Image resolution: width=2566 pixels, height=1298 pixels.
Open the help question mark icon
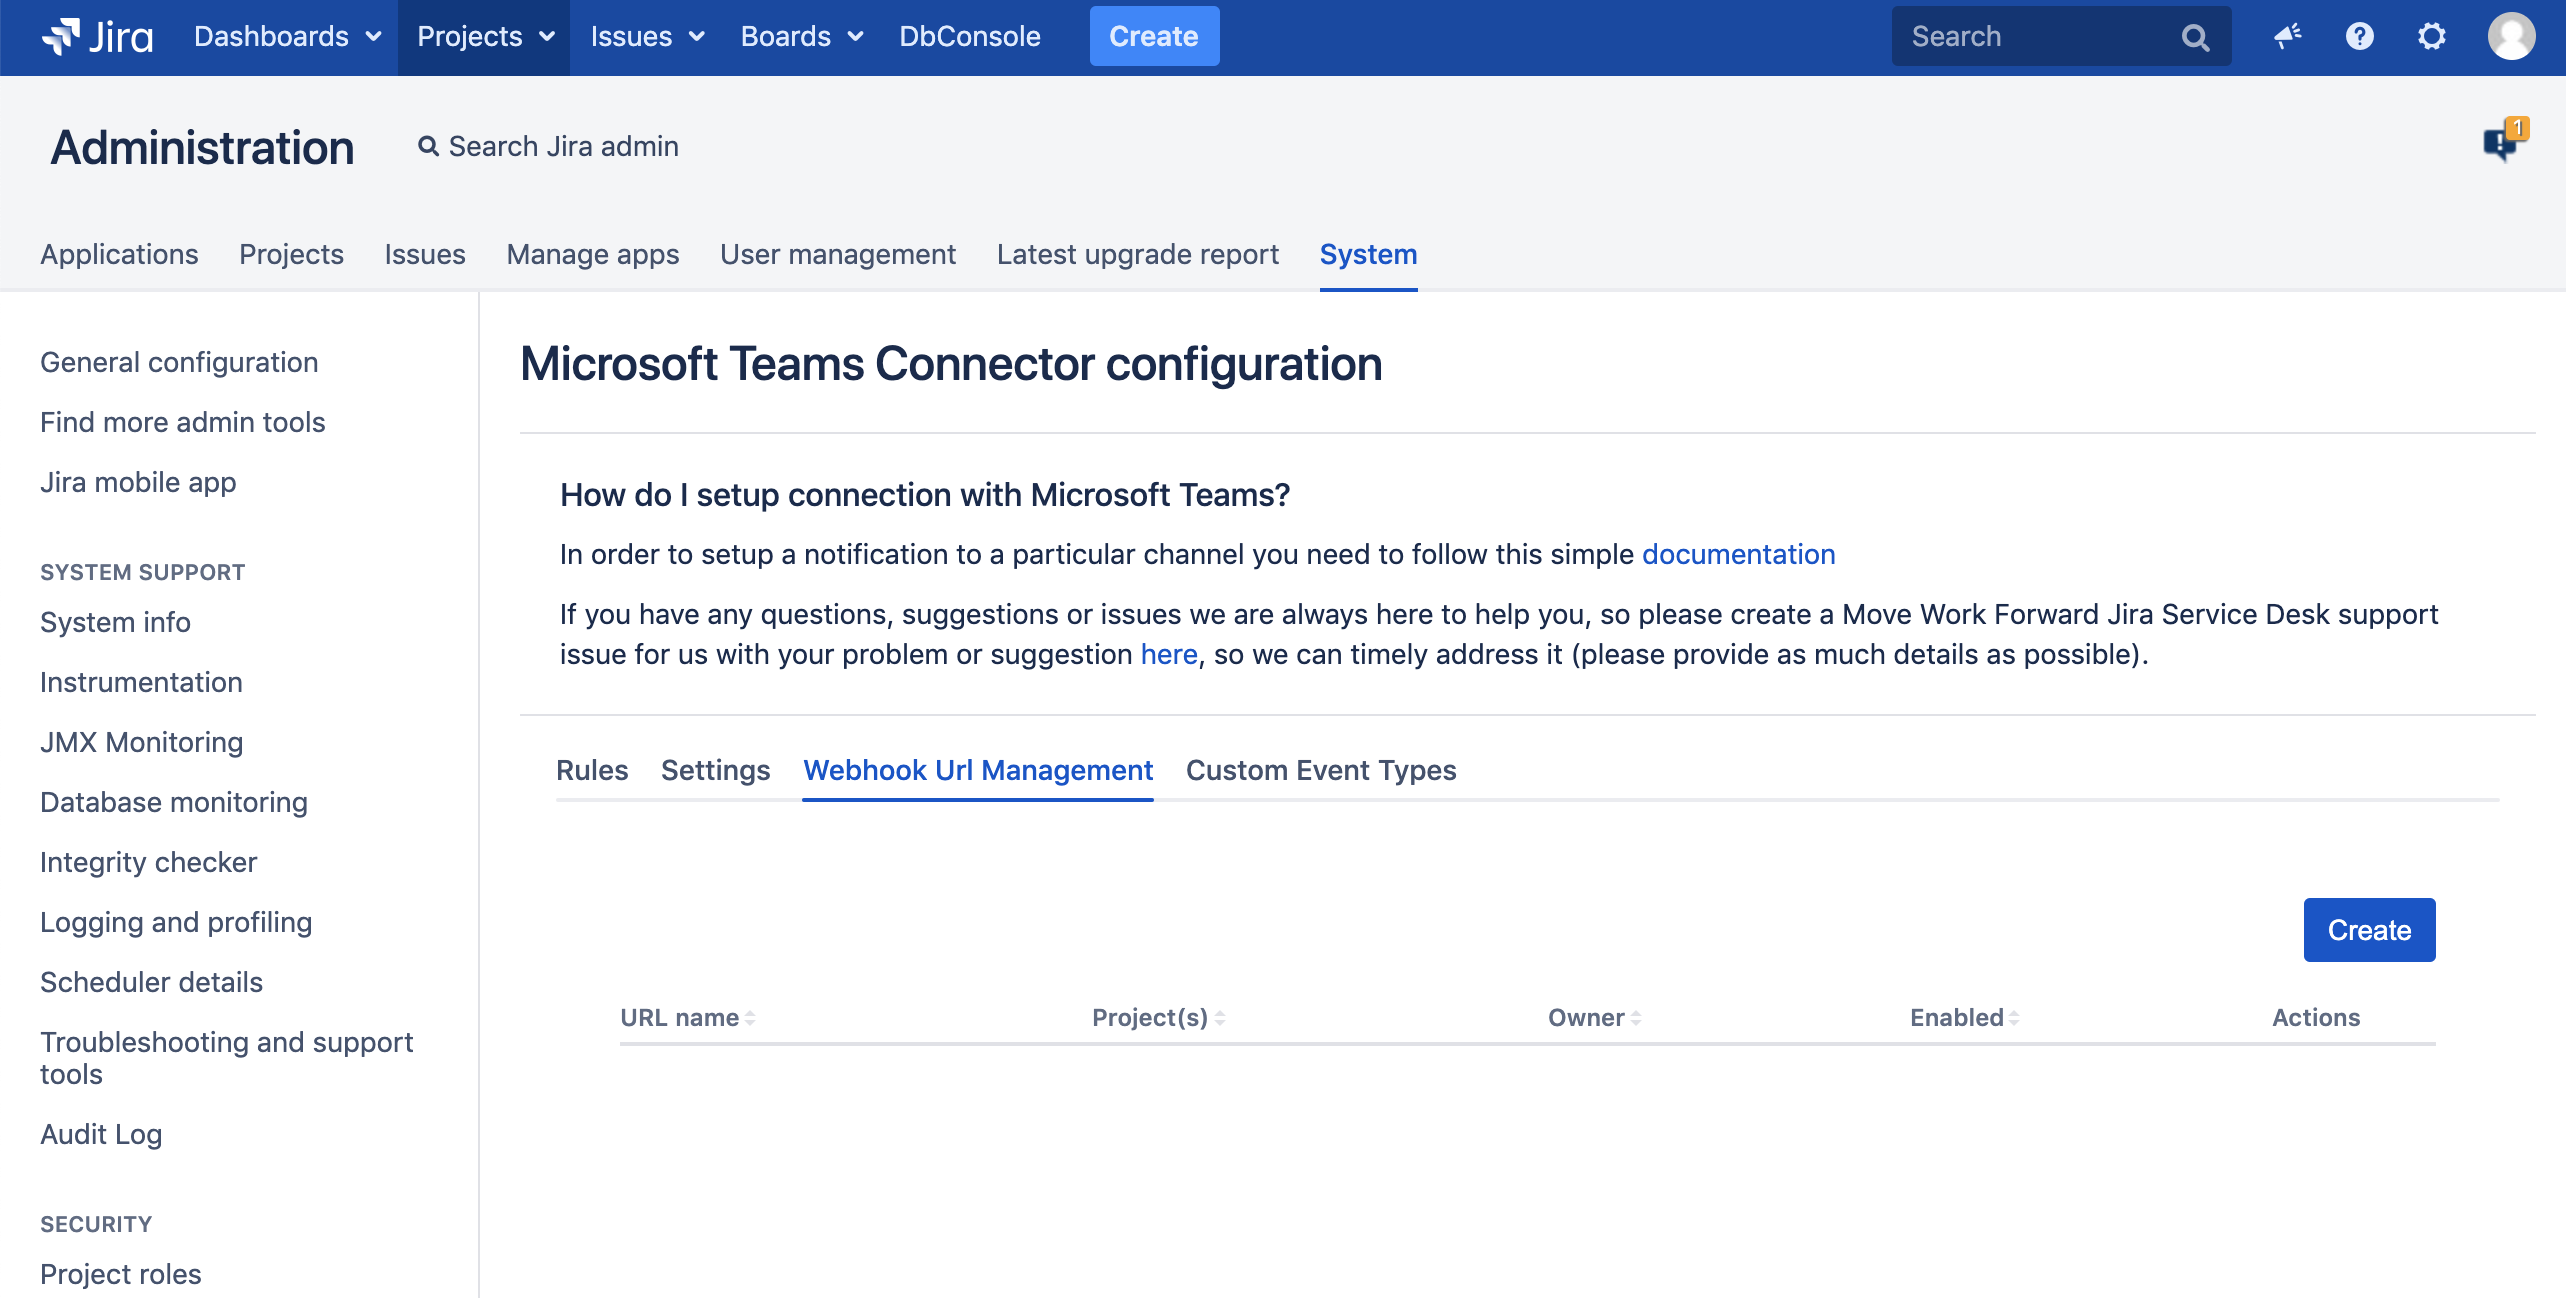pos(2359,37)
